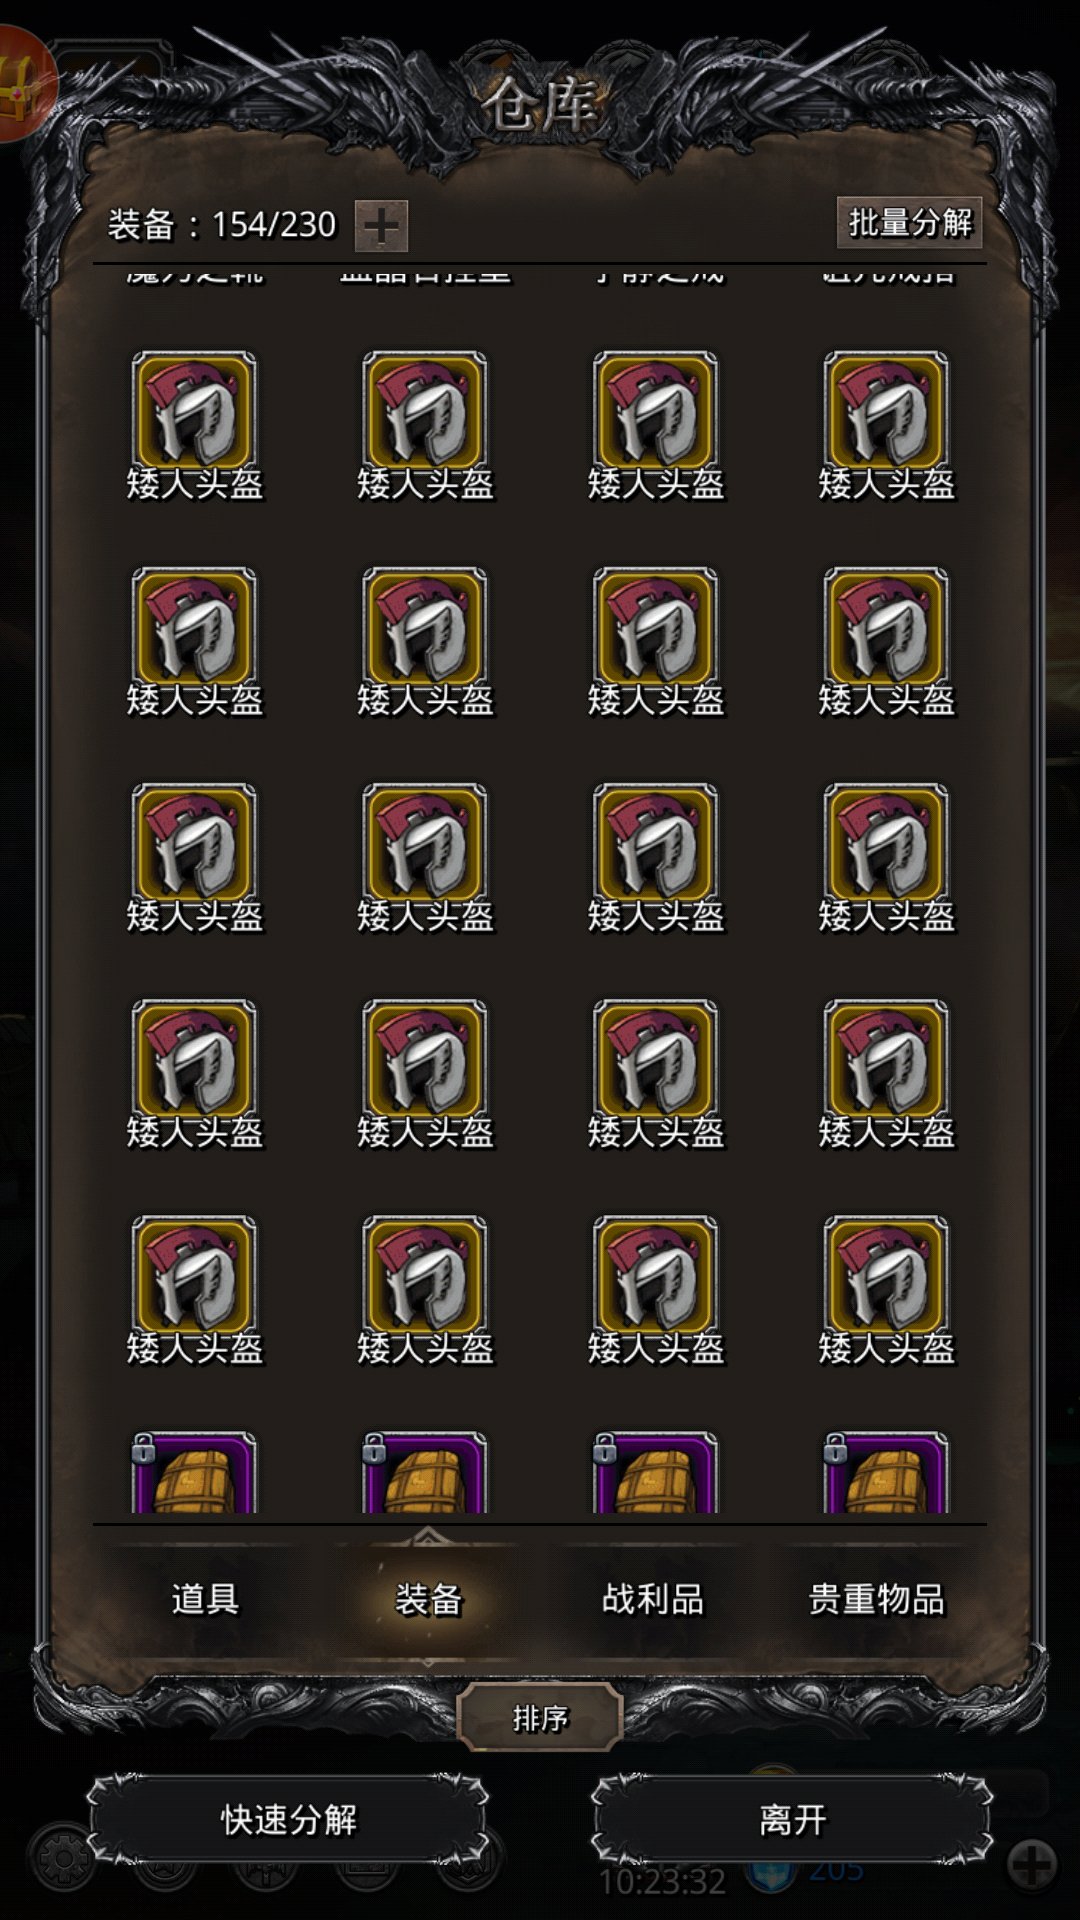Screen dimensions: 1080x1920
Task: Tap the first locked purple armor item
Action: pyautogui.click(x=194, y=1472)
